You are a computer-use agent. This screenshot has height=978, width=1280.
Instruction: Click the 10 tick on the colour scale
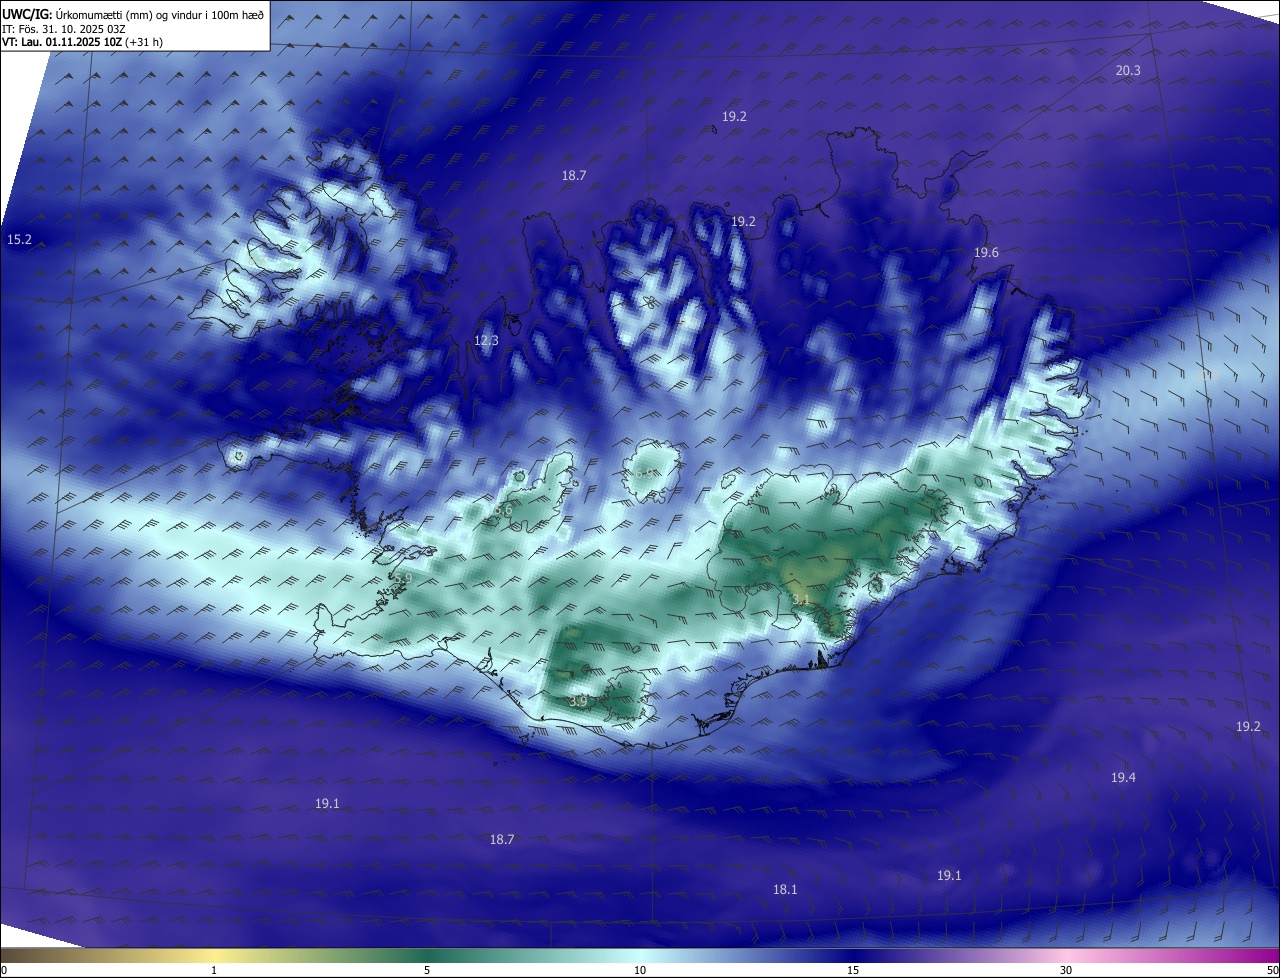click(x=640, y=970)
